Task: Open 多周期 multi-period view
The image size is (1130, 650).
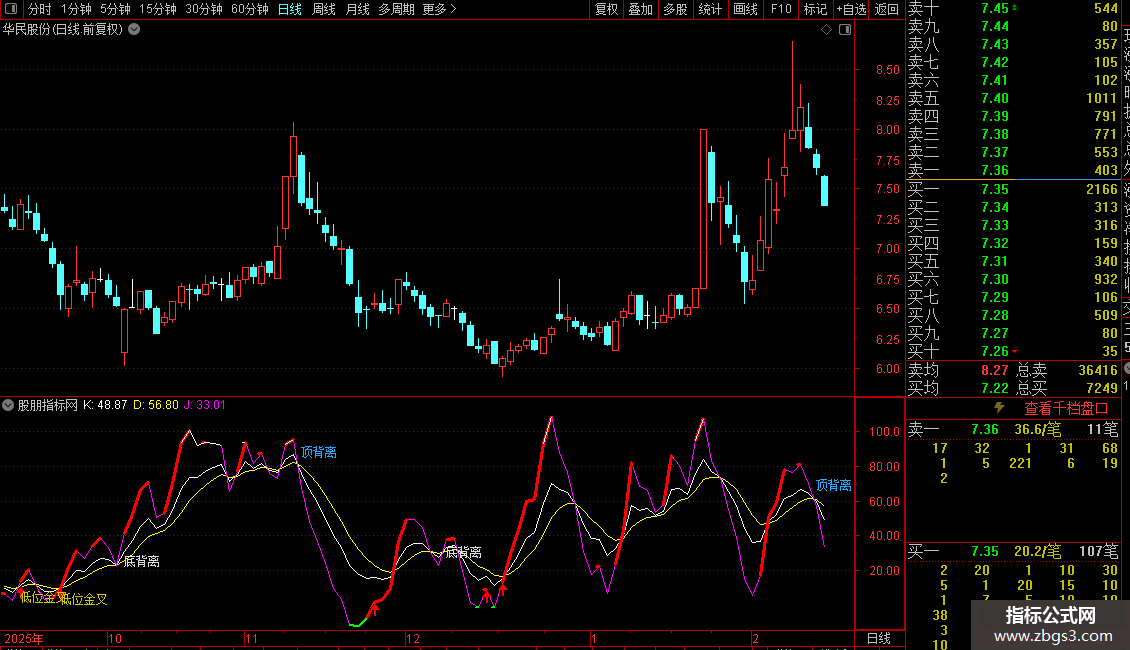Action: click(x=396, y=9)
